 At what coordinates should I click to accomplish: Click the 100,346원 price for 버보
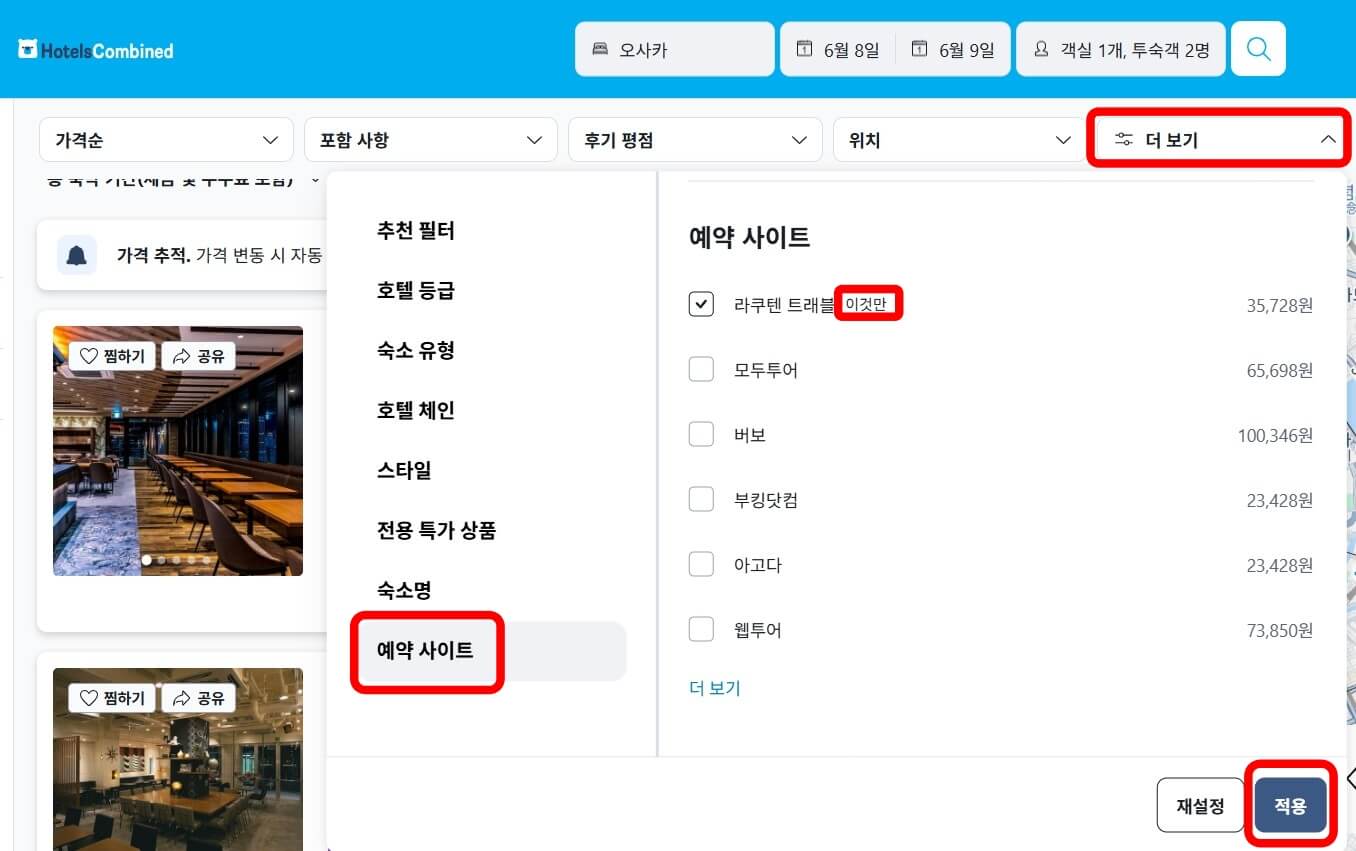pyautogui.click(x=1275, y=435)
